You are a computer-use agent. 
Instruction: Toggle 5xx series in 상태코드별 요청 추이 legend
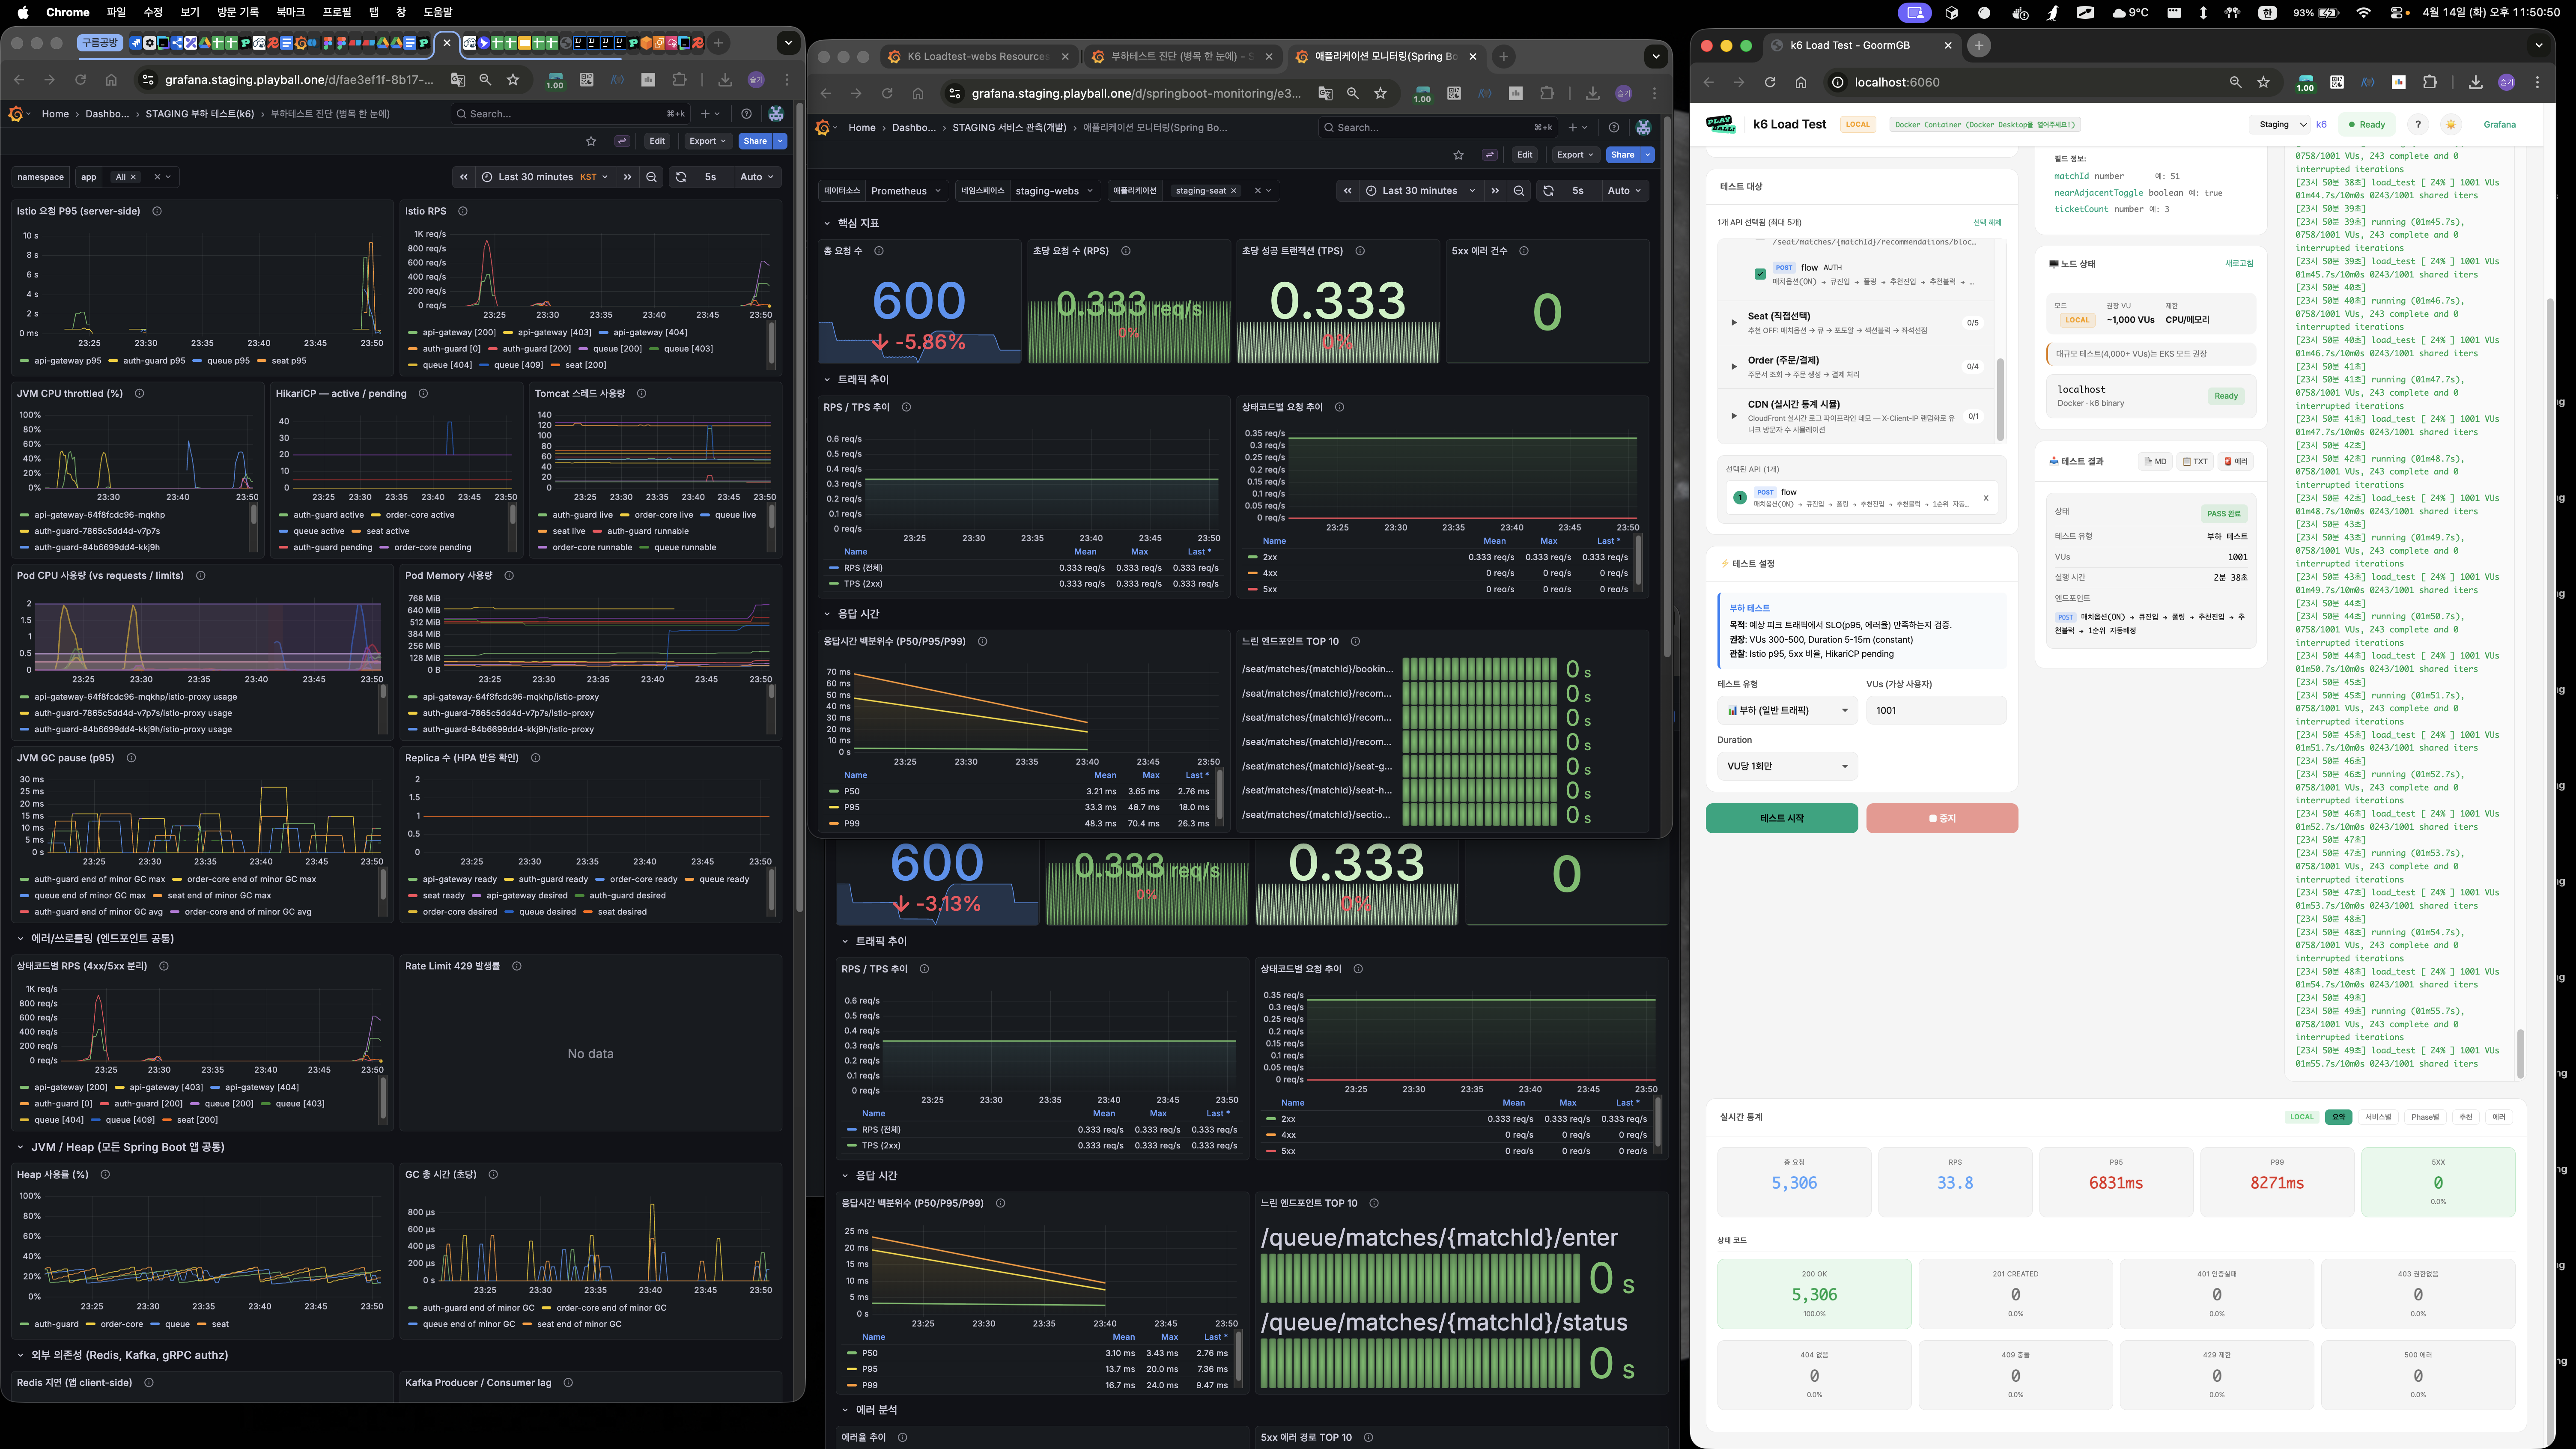pyautogui.click(x=1269, y=589)
